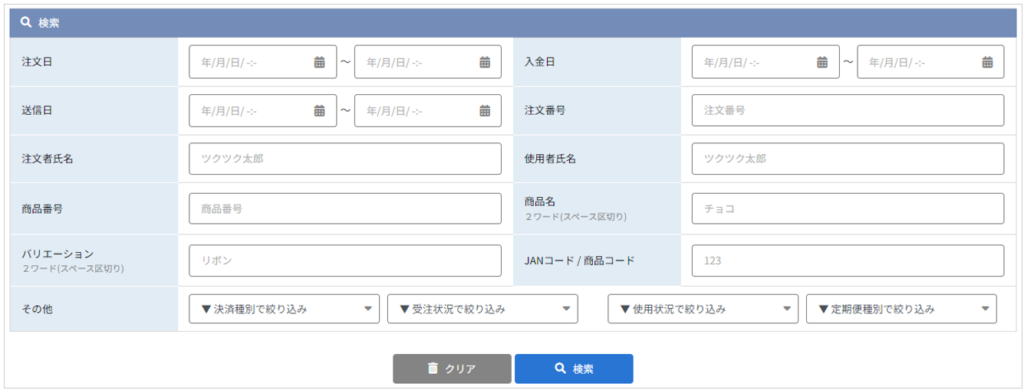Click the 商品番号 label
Viewport: 1024px width, 390px height.
click(42, 209)
